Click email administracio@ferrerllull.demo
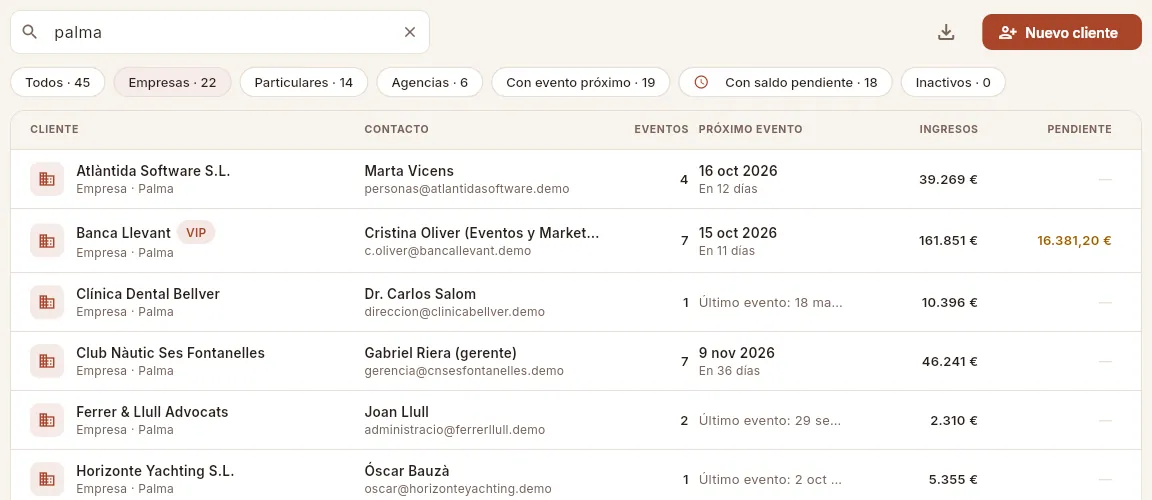The height and width of the screenshot is (500, 1152). [x=455, y=430]
